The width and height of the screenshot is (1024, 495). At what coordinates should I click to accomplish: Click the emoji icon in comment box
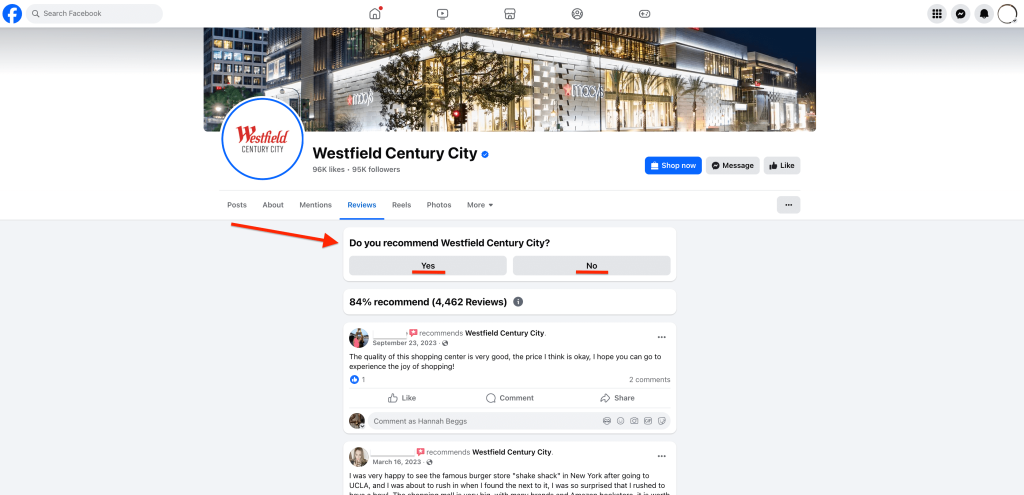point(620,421)
